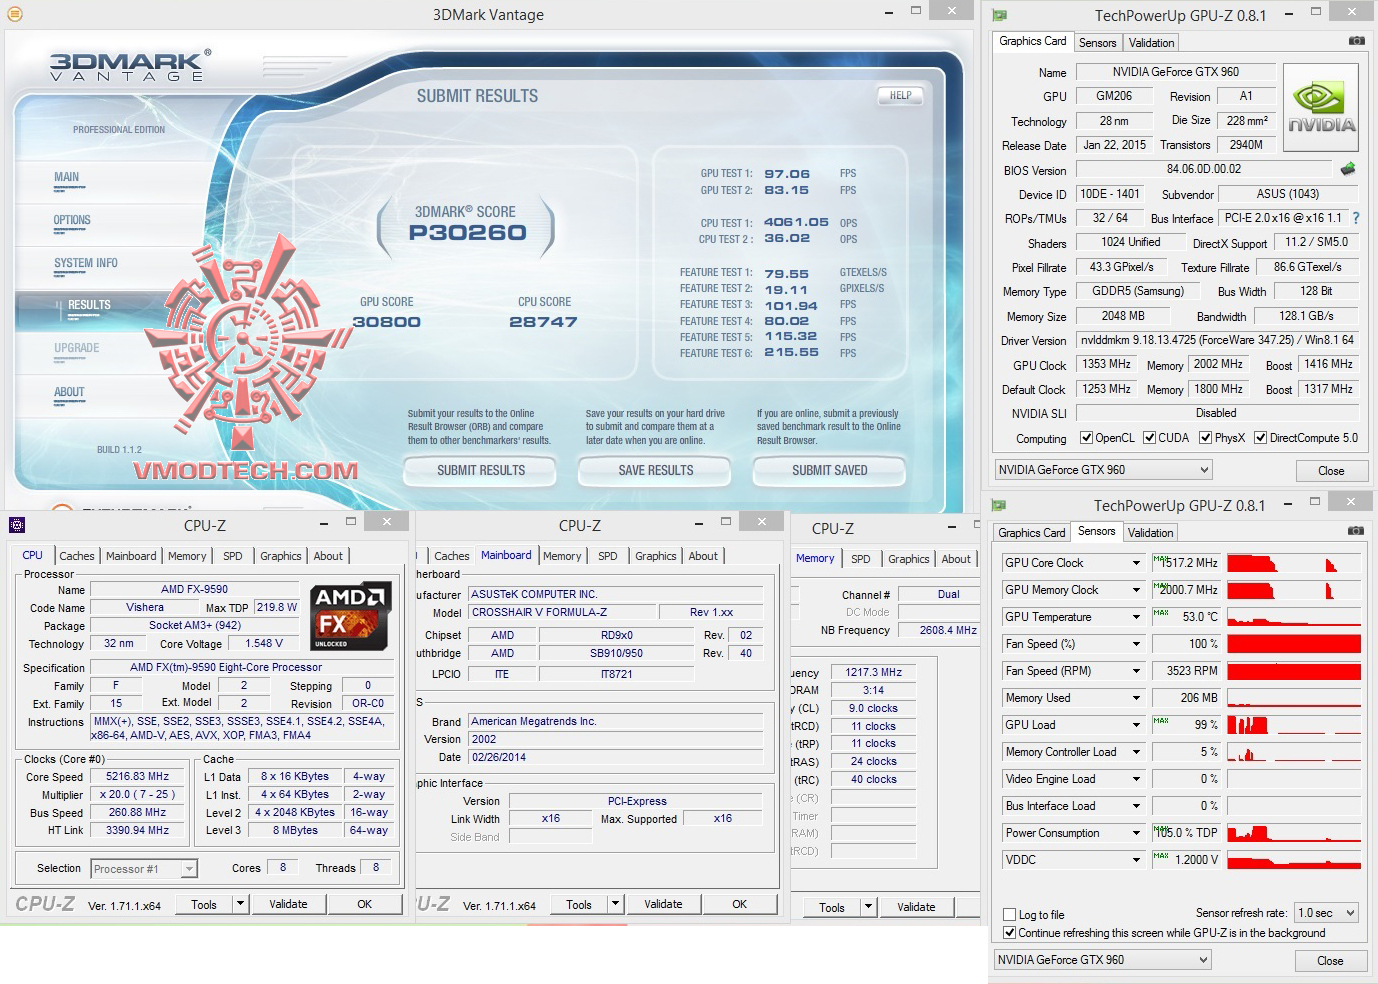Click the CPU-Z title bar app icon

point(16,525)
